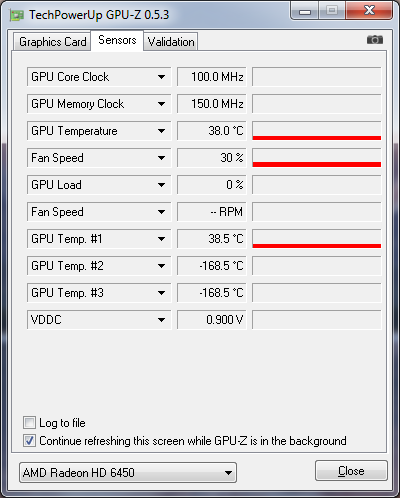400x498 pixels.
Task: Click the Close button
Action: (351, 471)
